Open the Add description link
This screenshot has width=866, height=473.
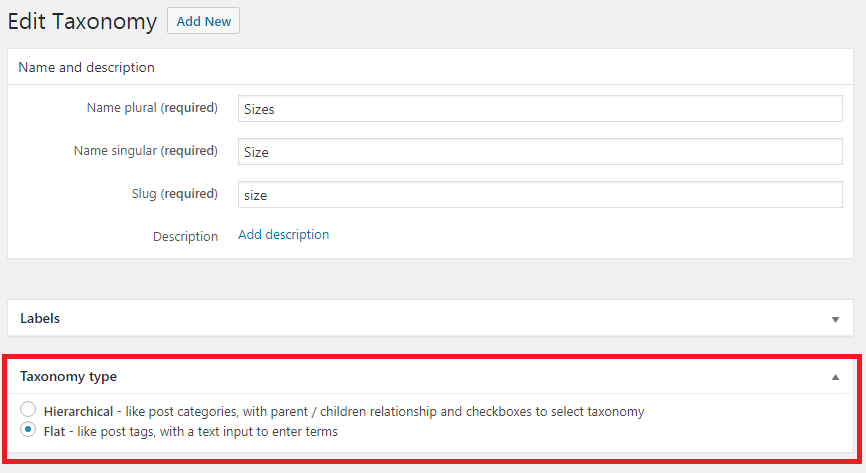coord(283,234)
